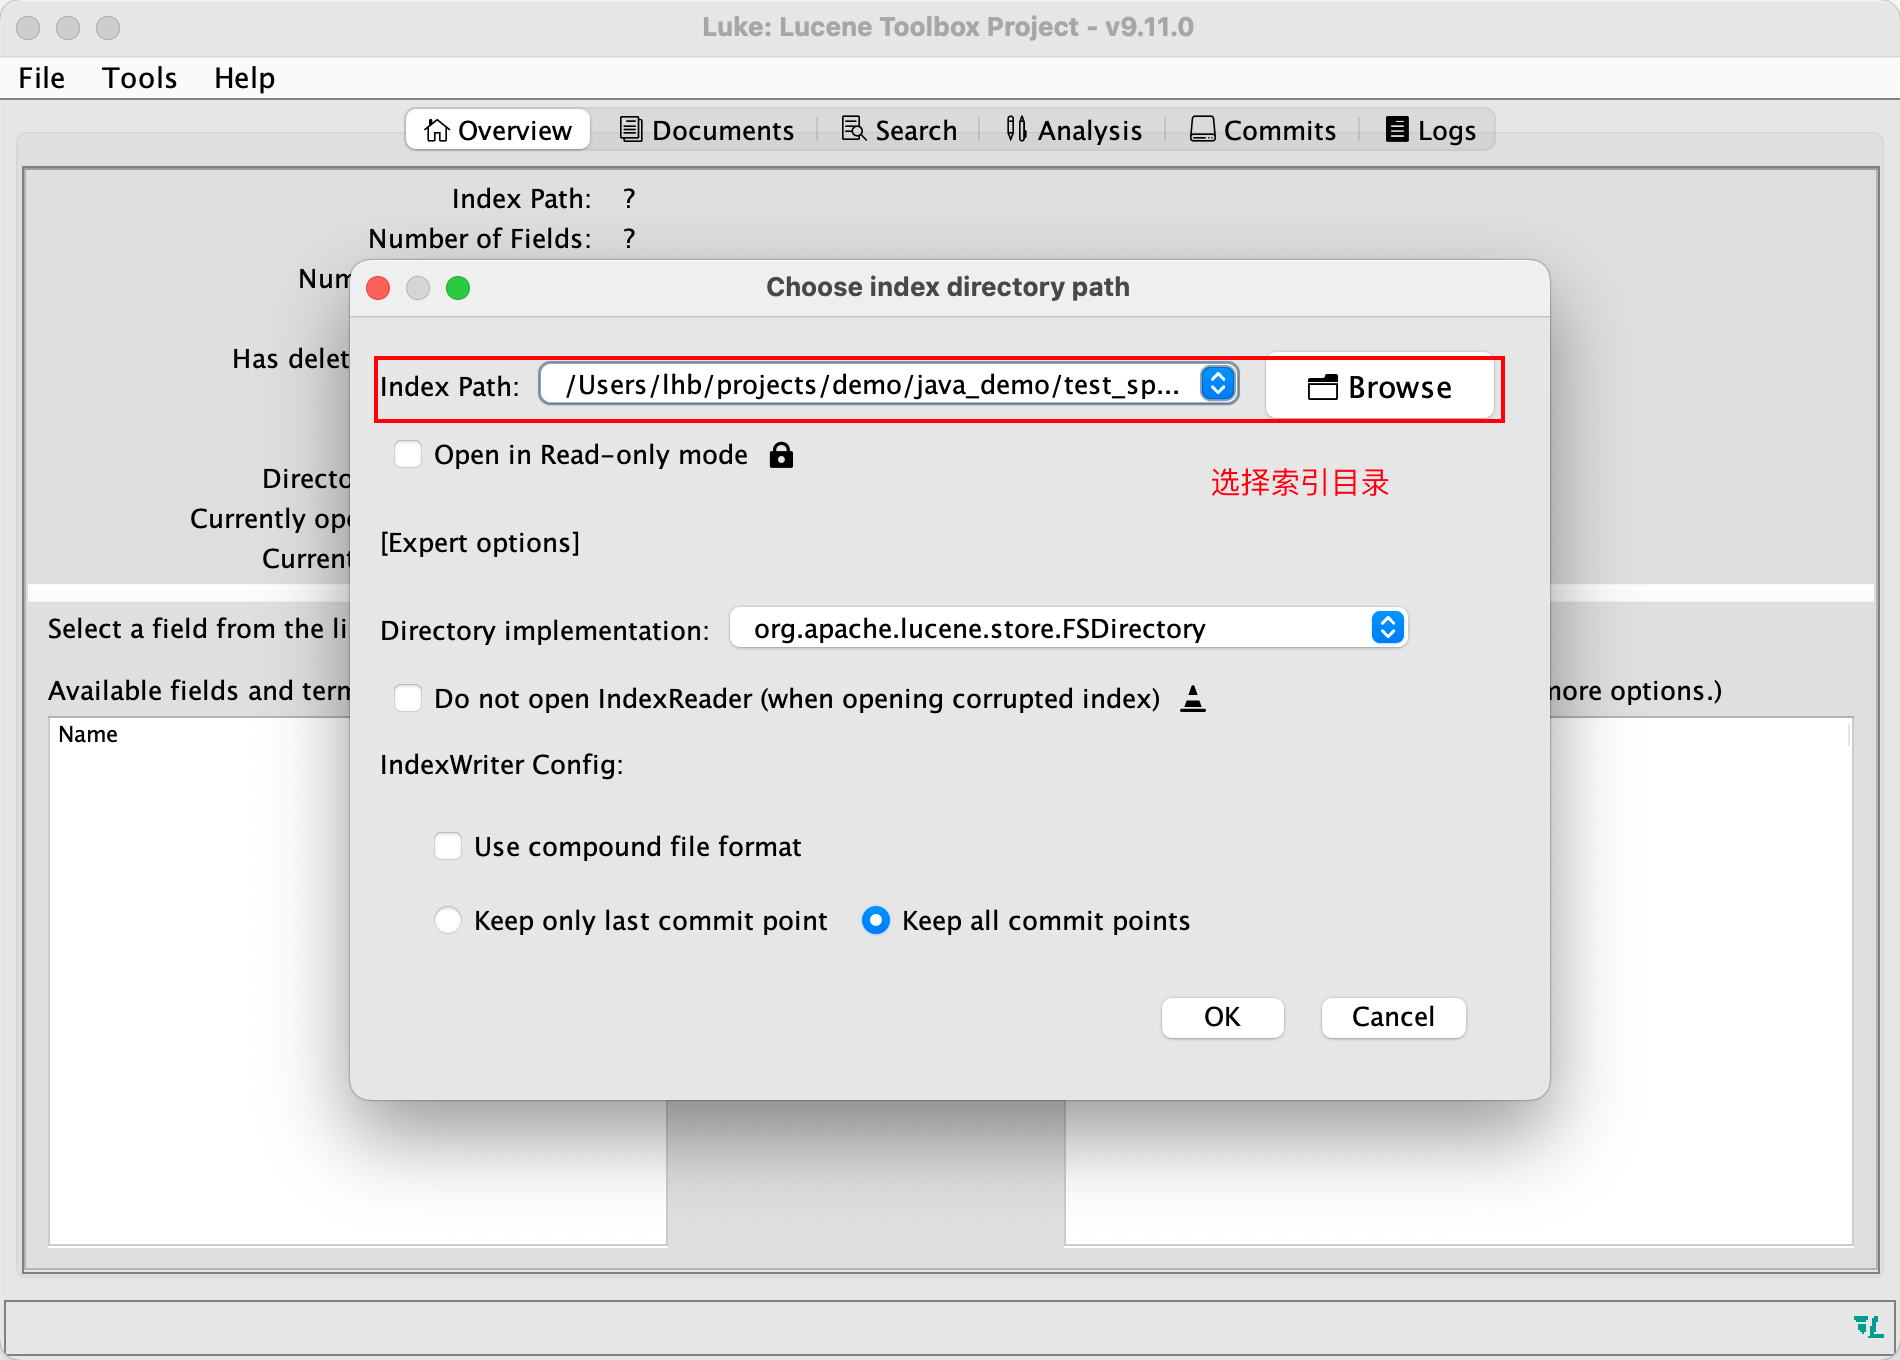Viewport: 1900px width, 1360px height.
Task: Open the Help menu
Action: click(244, 78)
